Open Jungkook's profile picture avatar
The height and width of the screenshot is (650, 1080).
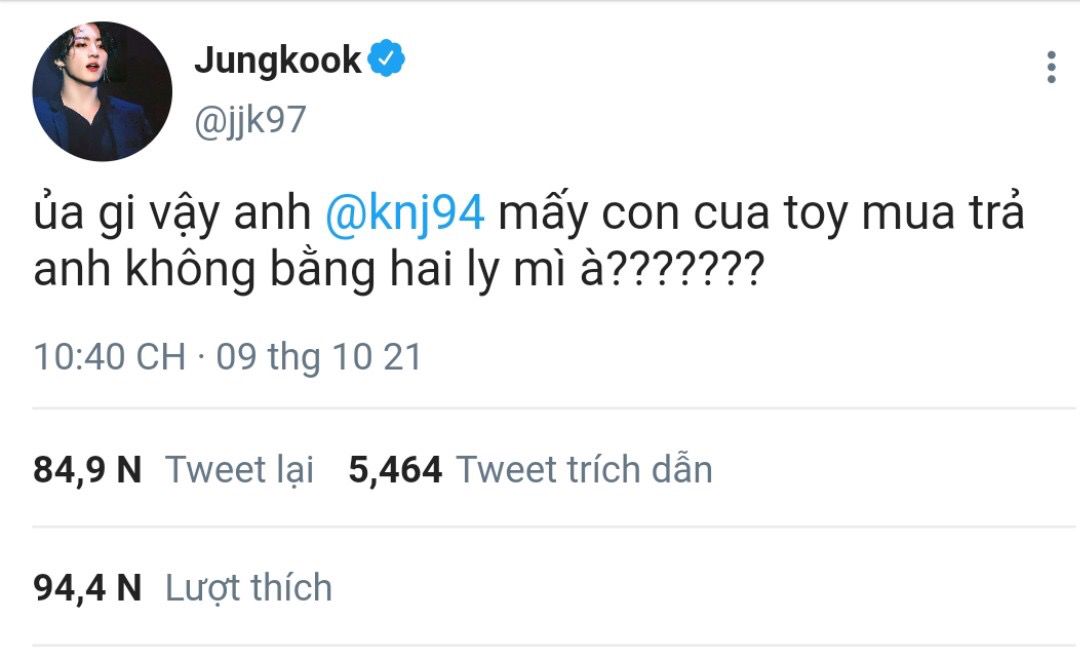tap(102, 91)
